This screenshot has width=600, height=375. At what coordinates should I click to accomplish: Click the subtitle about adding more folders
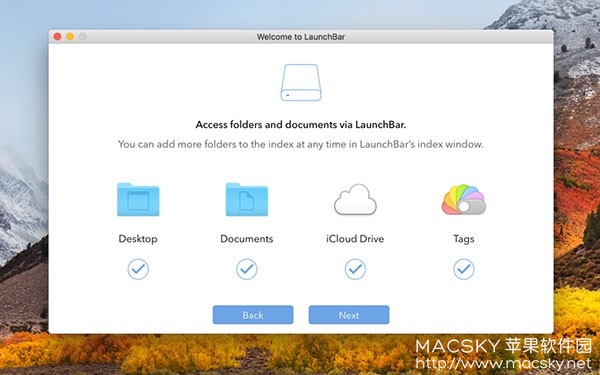click(x=301, y=144)
